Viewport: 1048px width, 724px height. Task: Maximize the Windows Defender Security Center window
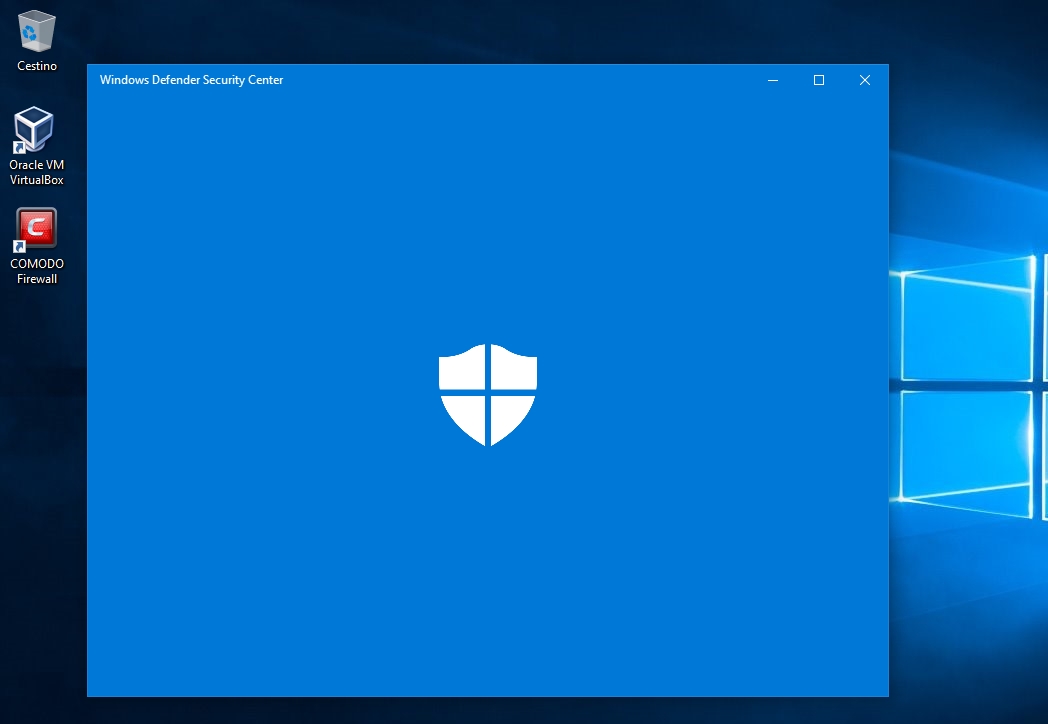click(819, 80)
